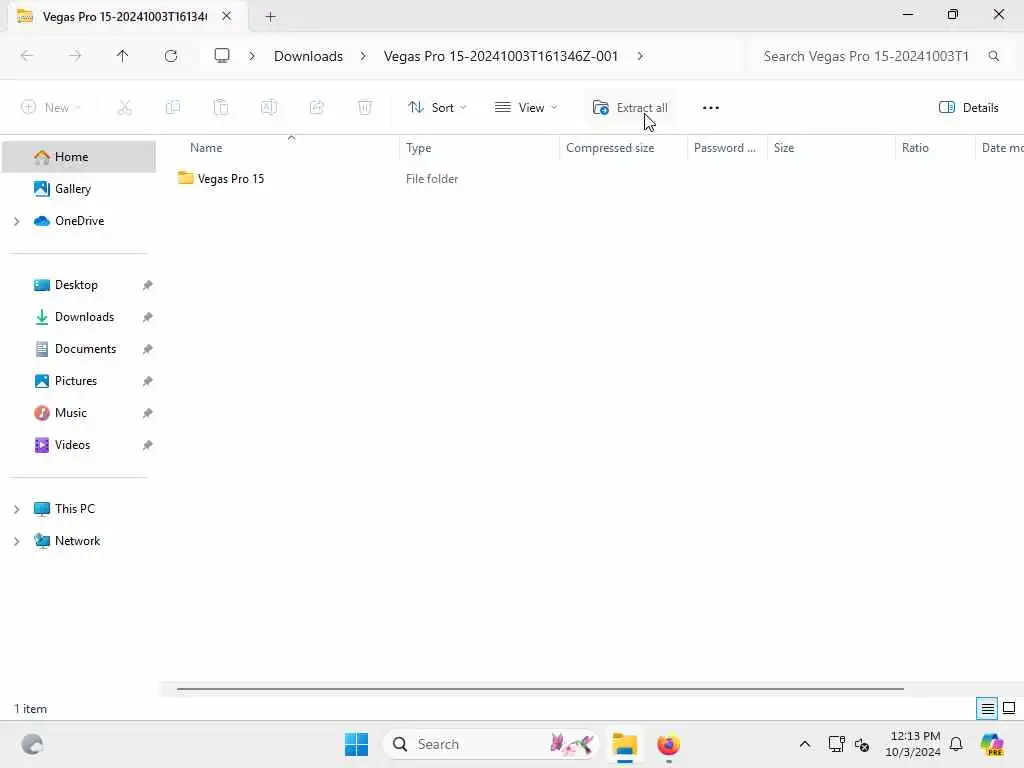1024x768 pixels.
Task: Show hidden system tray icons
Action: point(805,744)
